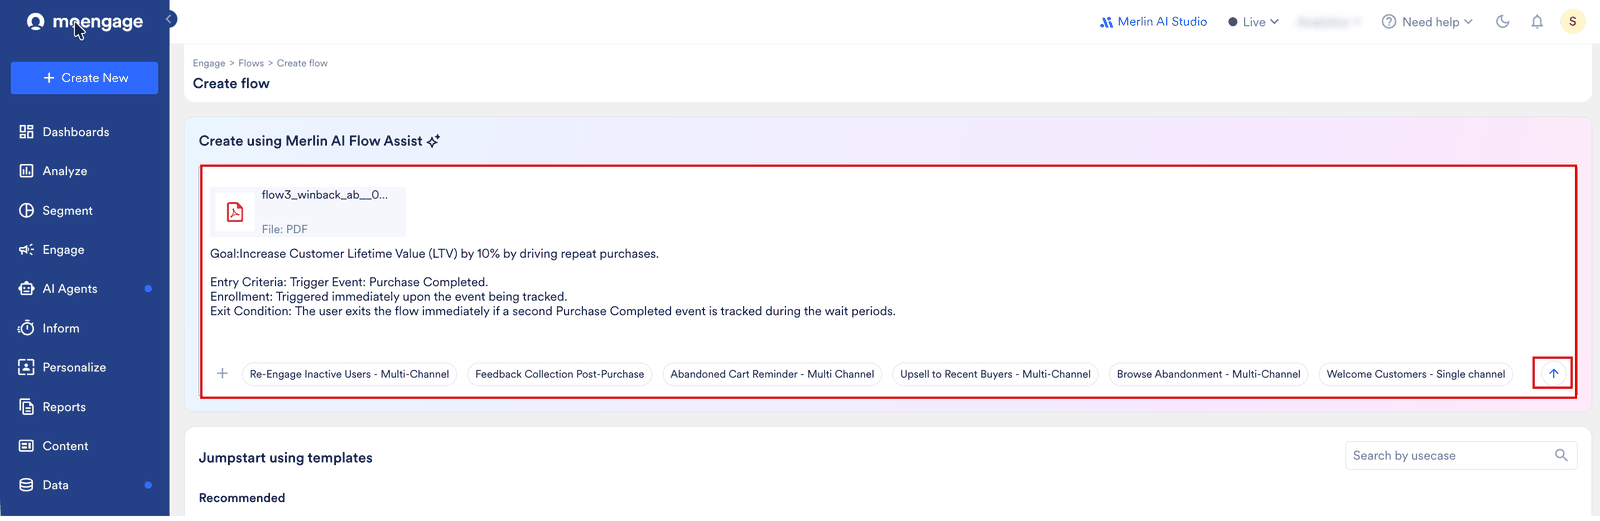The height and width of the screenshot is (521, 1600).
Task: Click the plus icon to add attachment
Action: (222, 374)
